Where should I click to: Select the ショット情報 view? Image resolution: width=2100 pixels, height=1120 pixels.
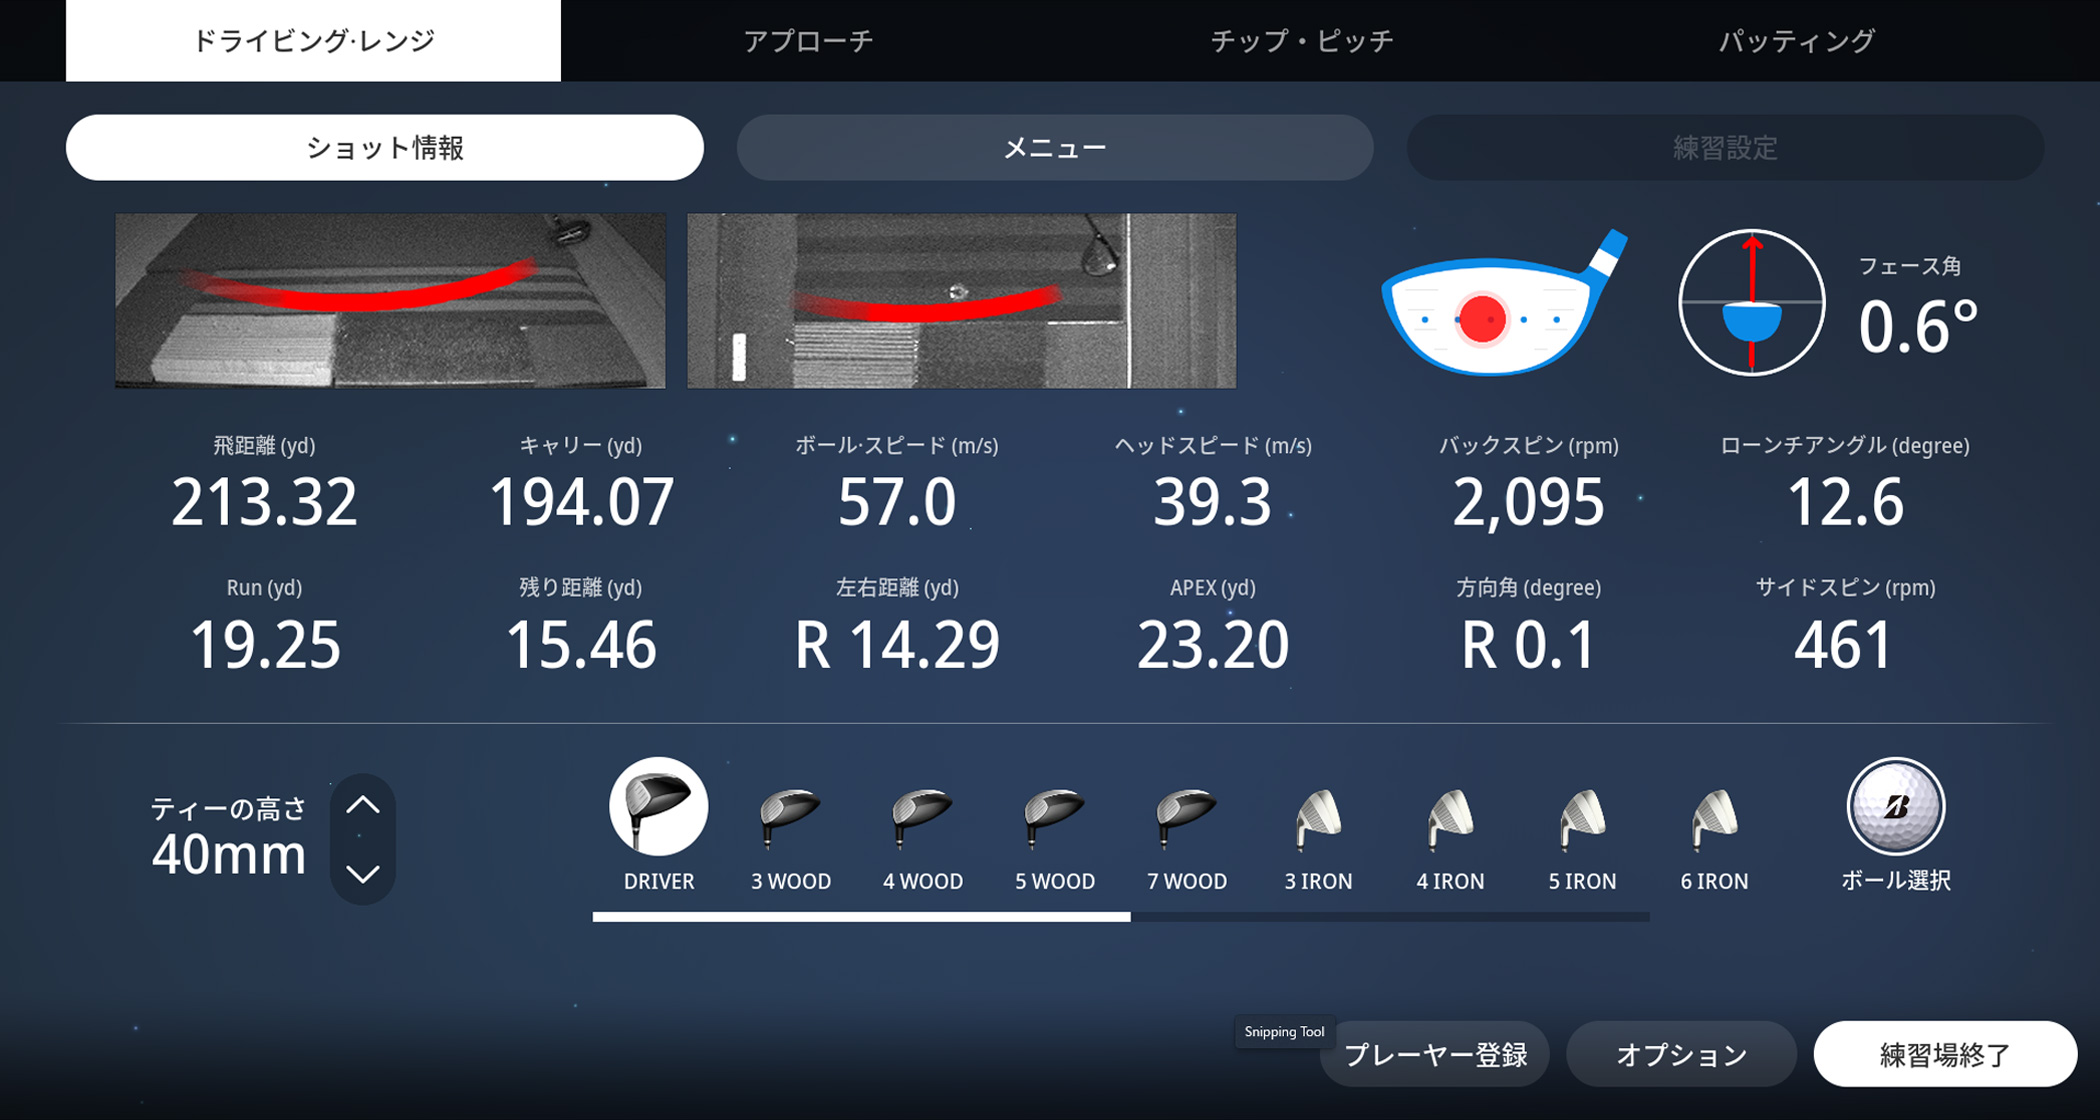pyautogui.click(x=385, y=148)
